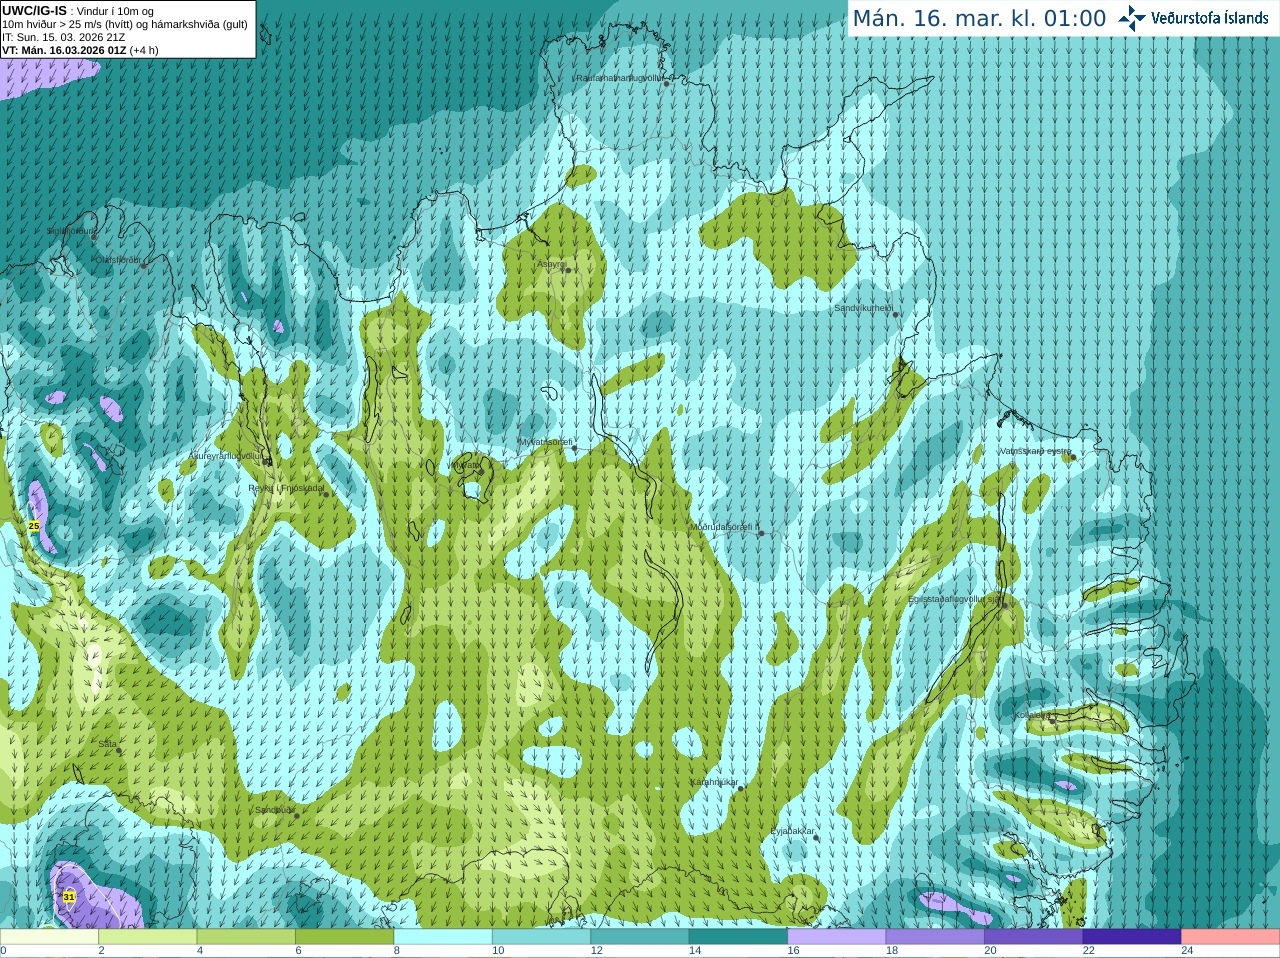The height and width of the screenshot is (958, 1280).
Task: Select the 20–22 m/s violet swatch
Action: 1034,937
